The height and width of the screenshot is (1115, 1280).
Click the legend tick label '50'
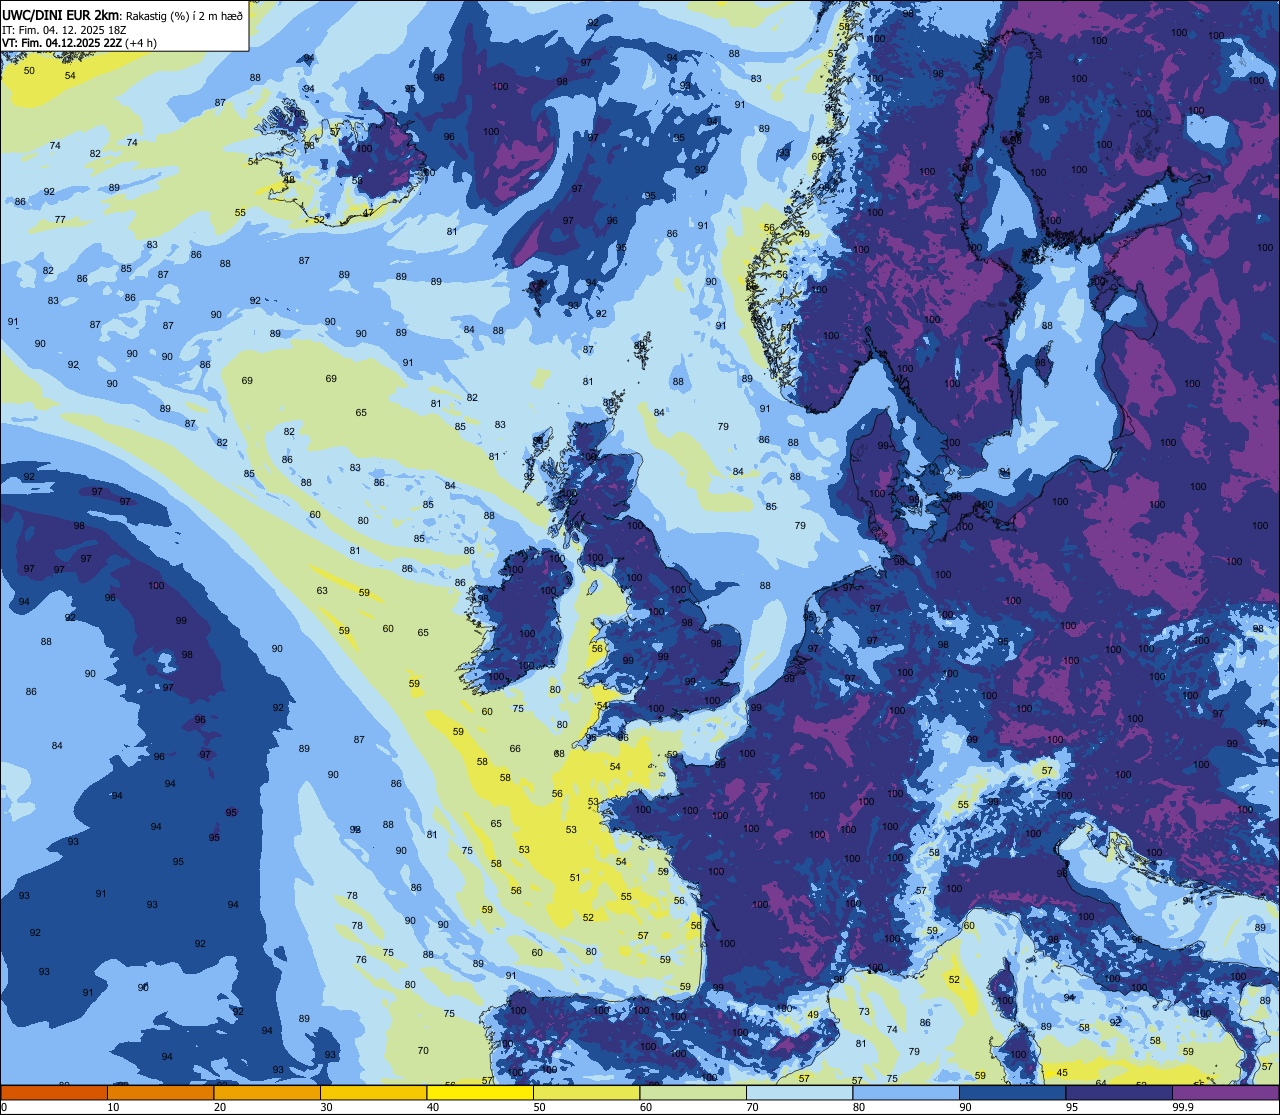[x=539, y=1107]
